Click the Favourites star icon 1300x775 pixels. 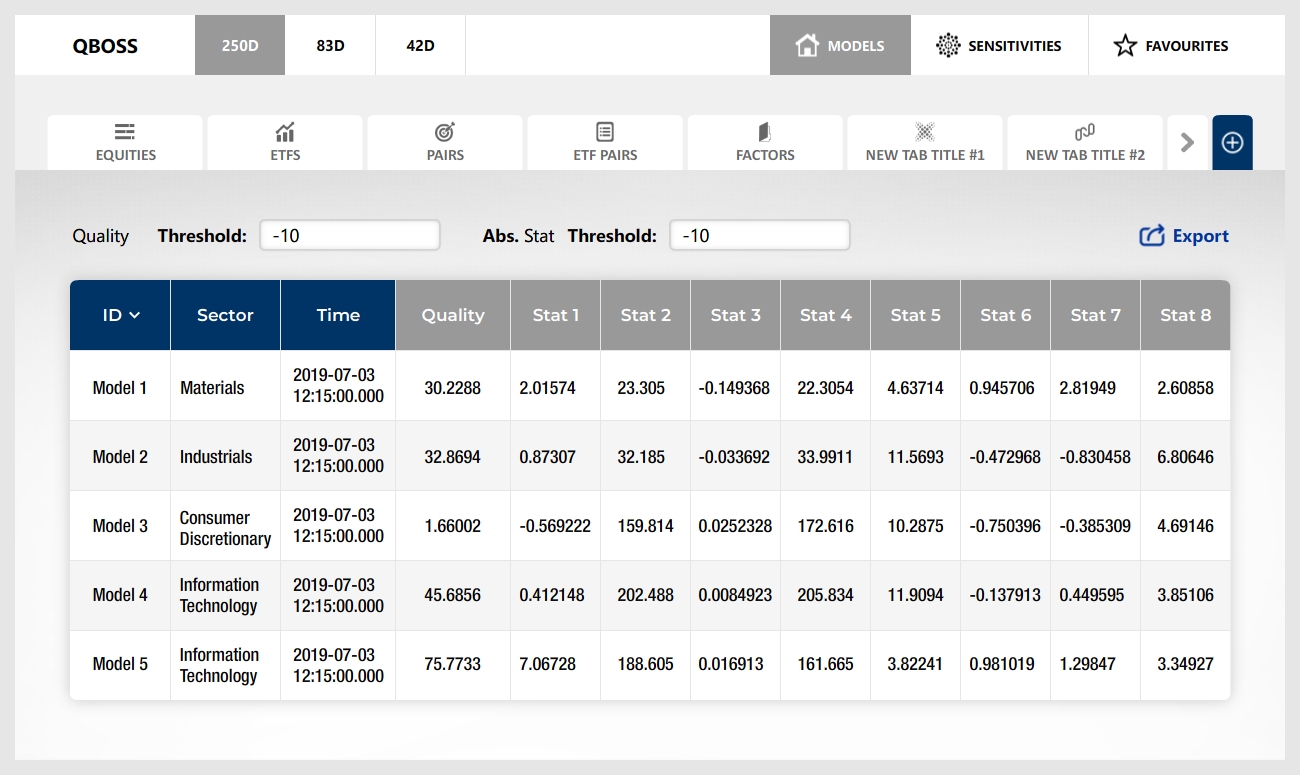pos(1125,45)
